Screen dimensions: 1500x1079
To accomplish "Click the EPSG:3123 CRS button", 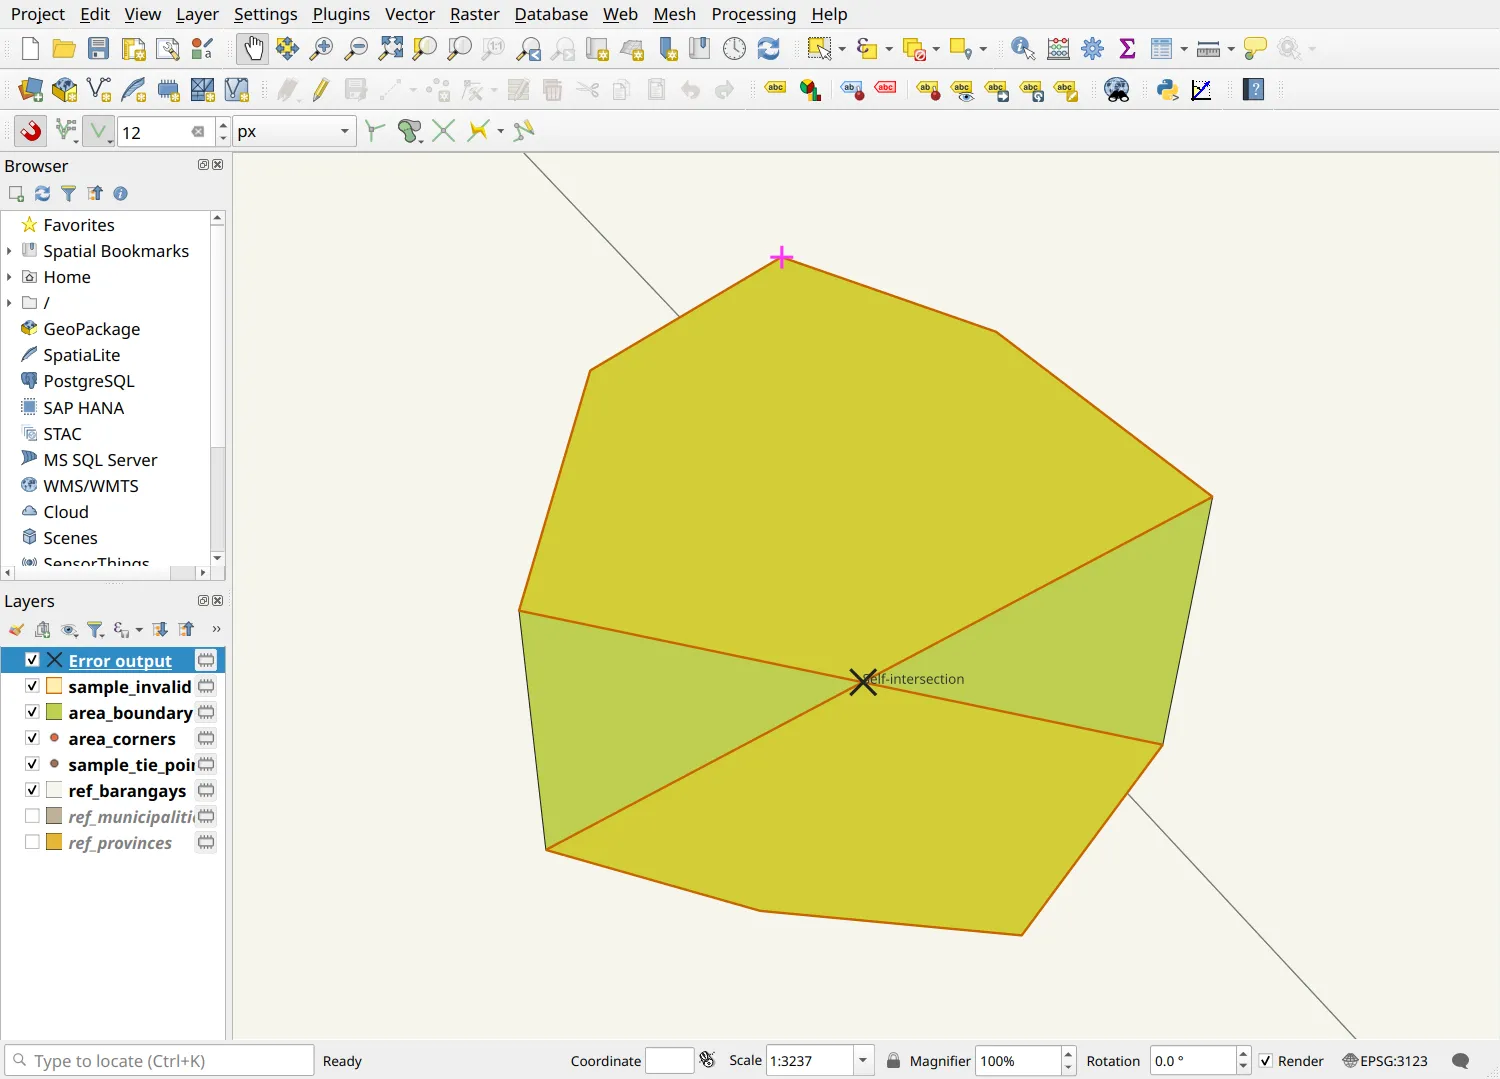I will 1385,1061.
